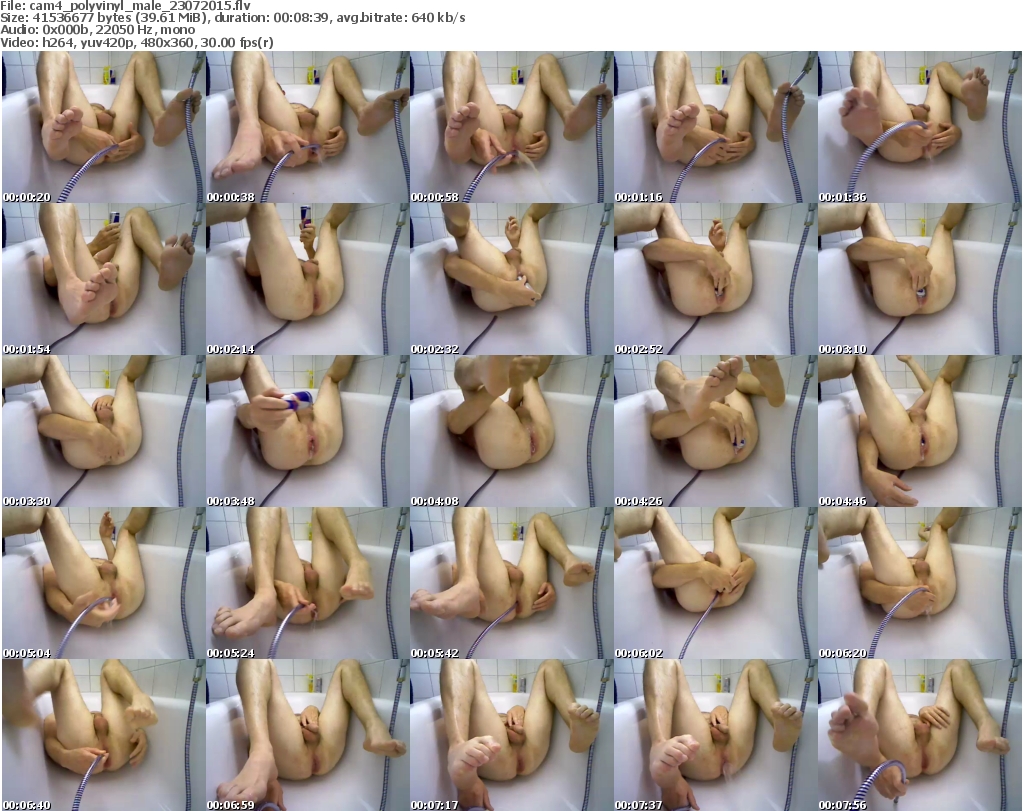1024x811 pixels.
Task: Open the thumbnail stamped 00:06:40
Action: pyautogui.click(x=104, y=735)
